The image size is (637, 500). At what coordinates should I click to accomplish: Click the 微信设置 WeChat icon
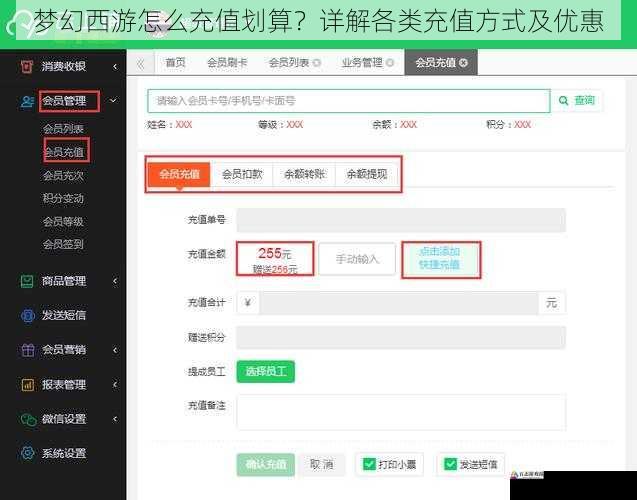pos(28,419)
